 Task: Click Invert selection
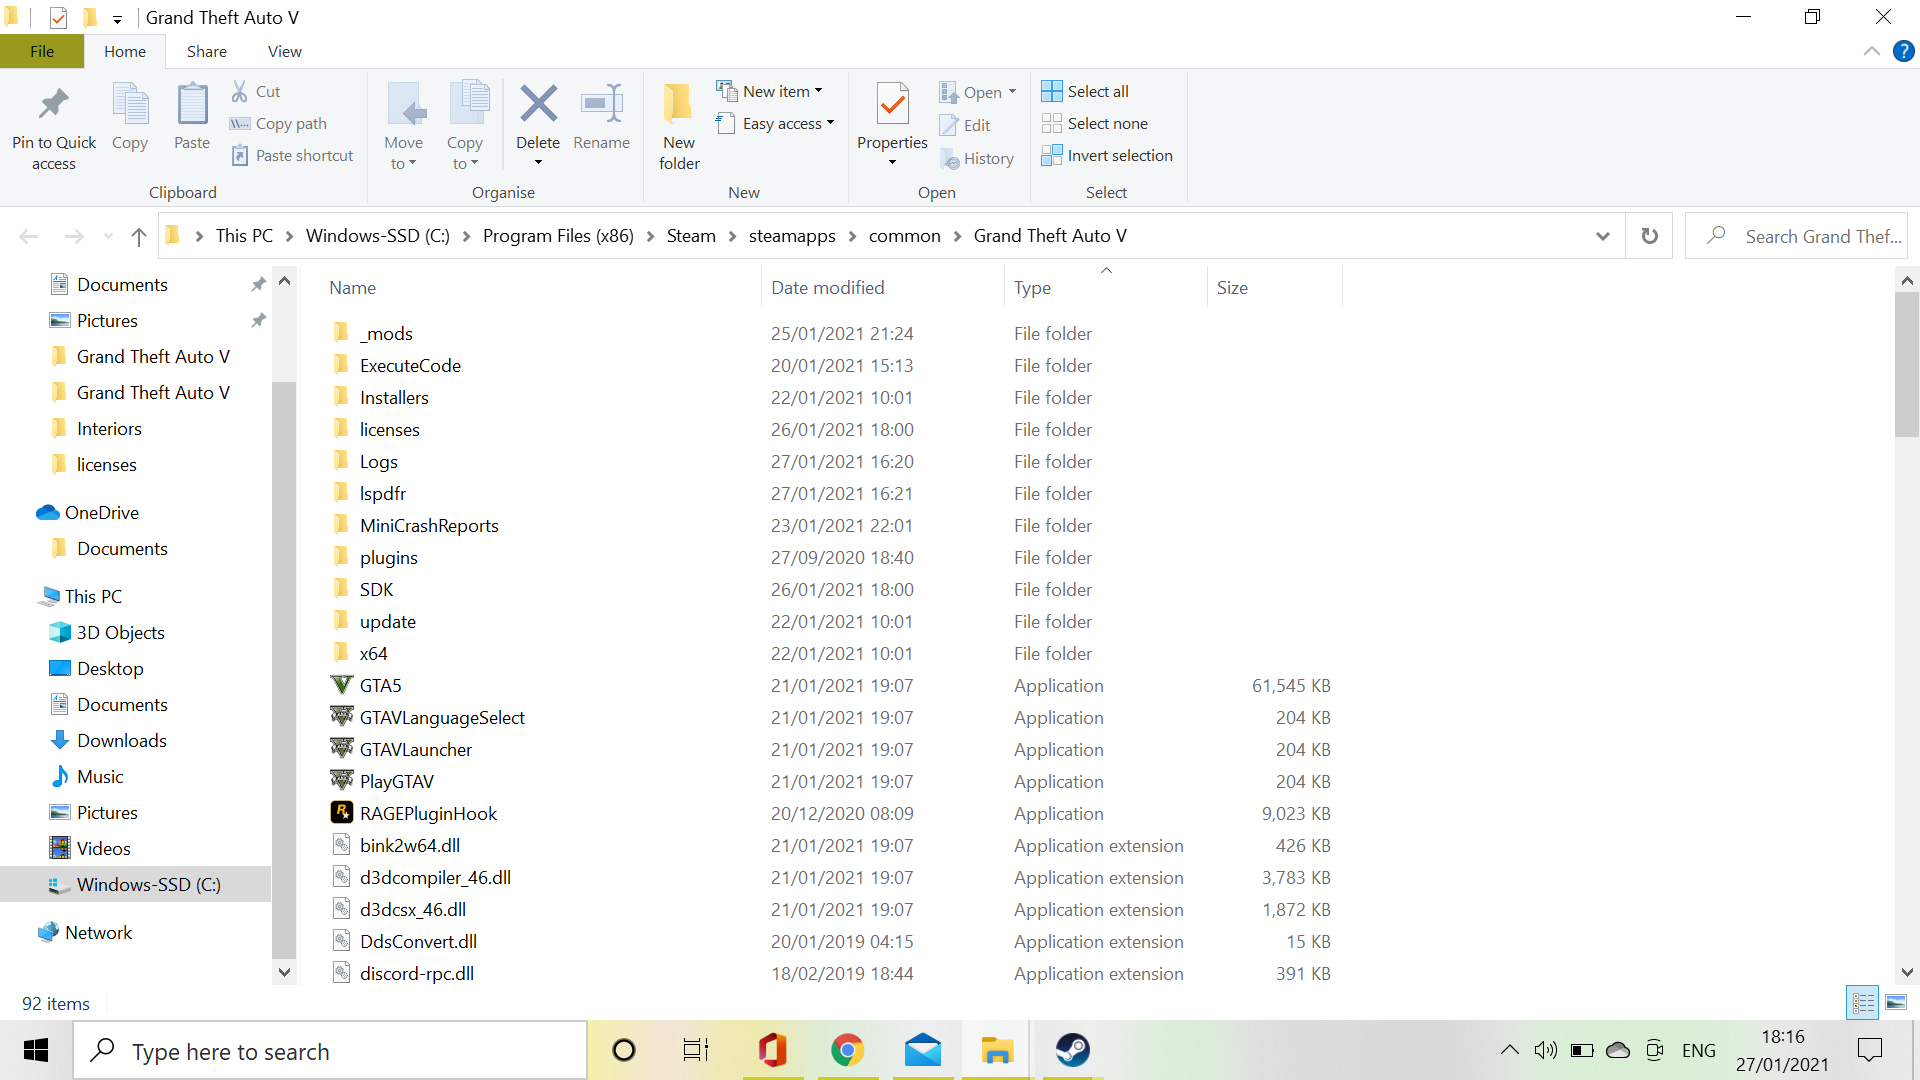[1107, 155]
